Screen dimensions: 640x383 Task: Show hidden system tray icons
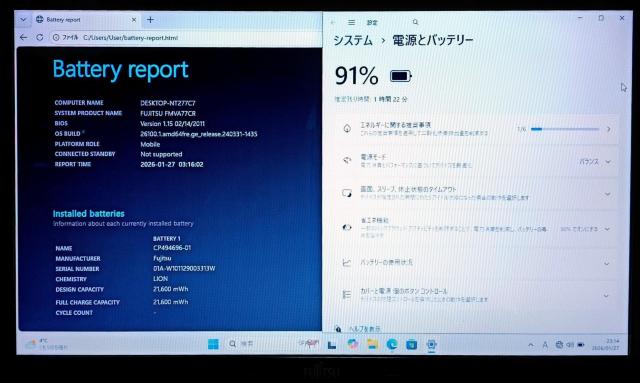[x=531, y=345]
